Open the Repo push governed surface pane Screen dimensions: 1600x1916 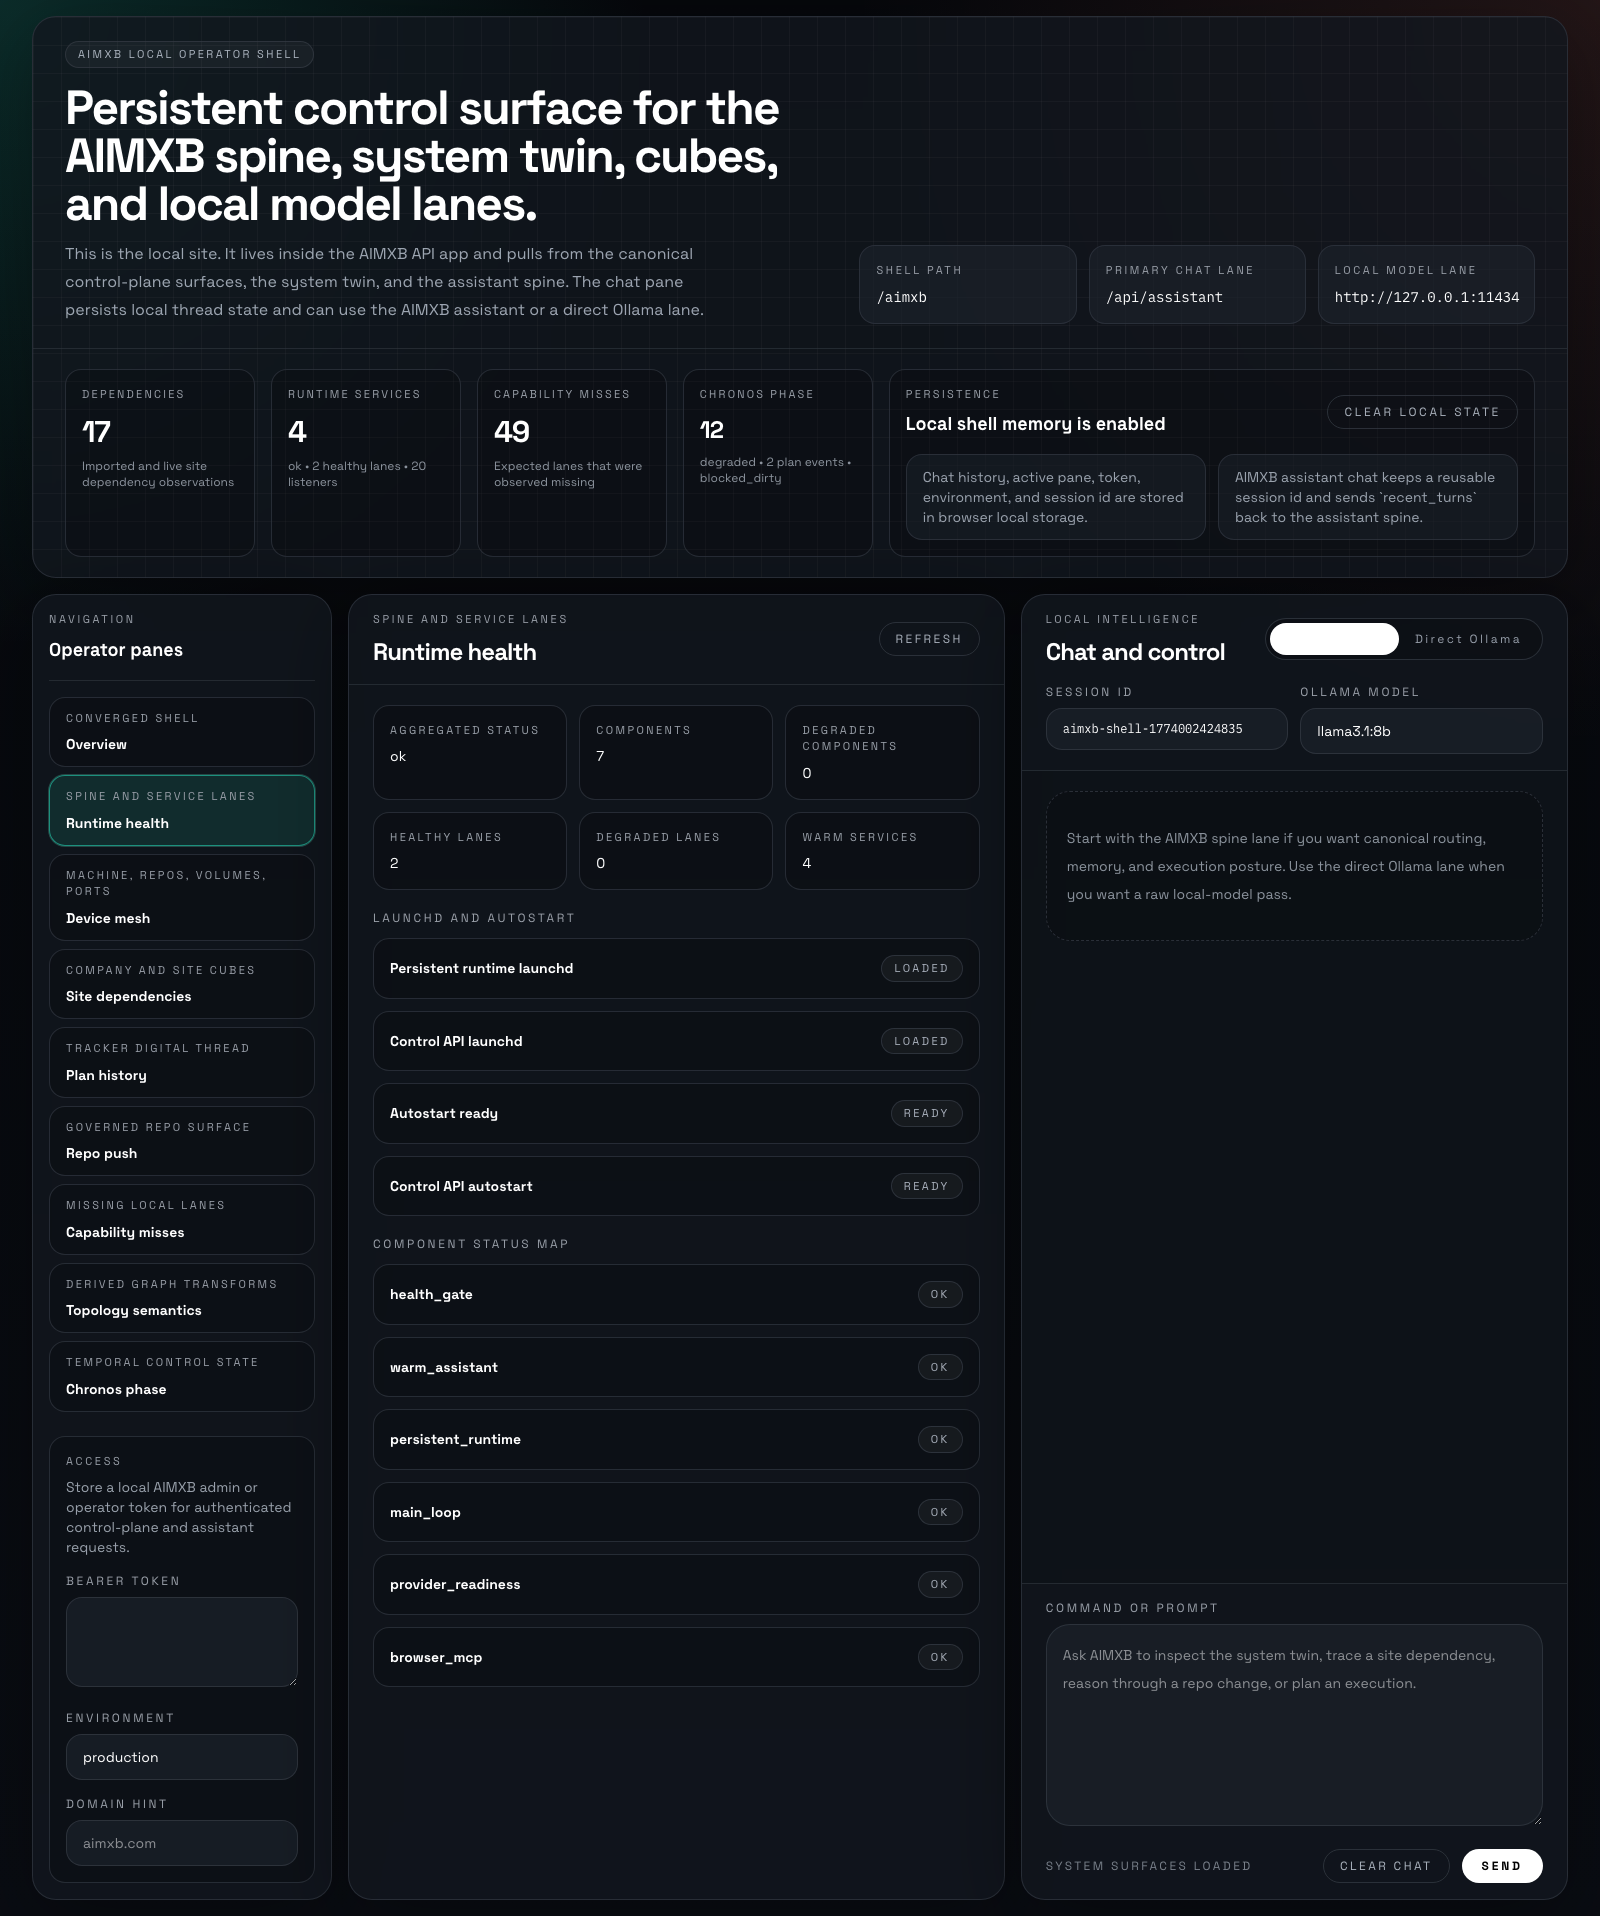coord(181,1141)
